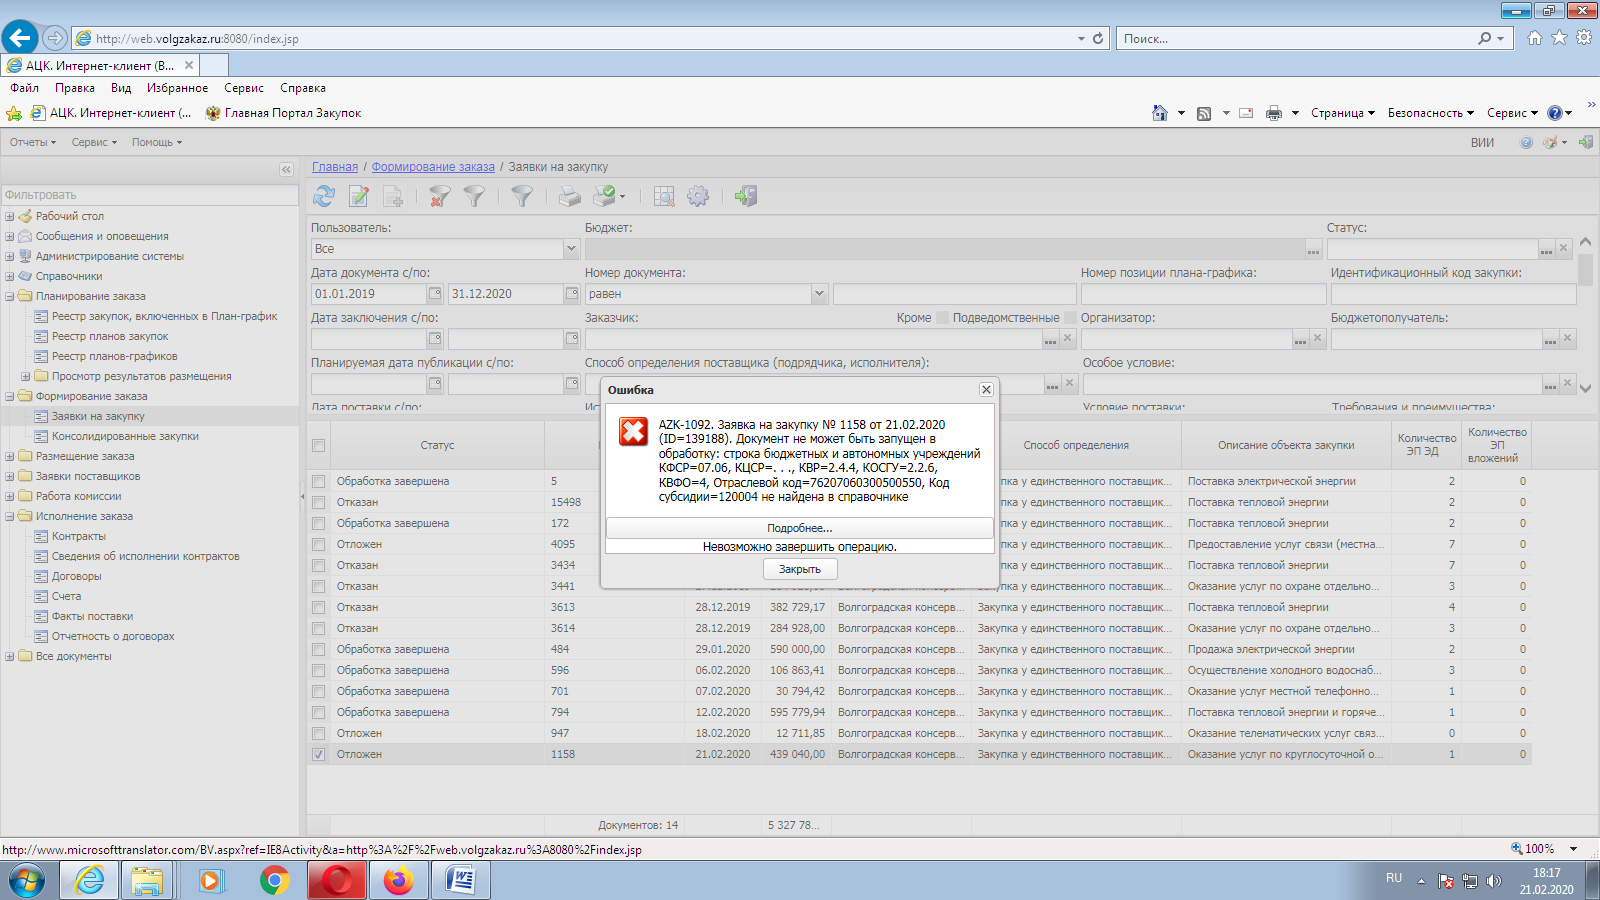Open the Пользователь dropdown showing Все

[571, 249]
